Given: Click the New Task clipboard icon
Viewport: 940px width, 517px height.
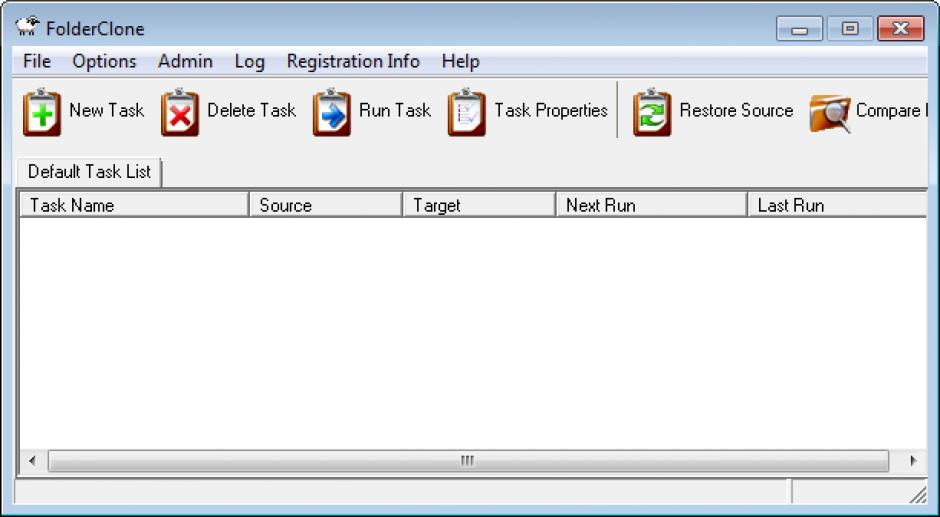Looking at the screenshot, I should (x=42, y=112).
